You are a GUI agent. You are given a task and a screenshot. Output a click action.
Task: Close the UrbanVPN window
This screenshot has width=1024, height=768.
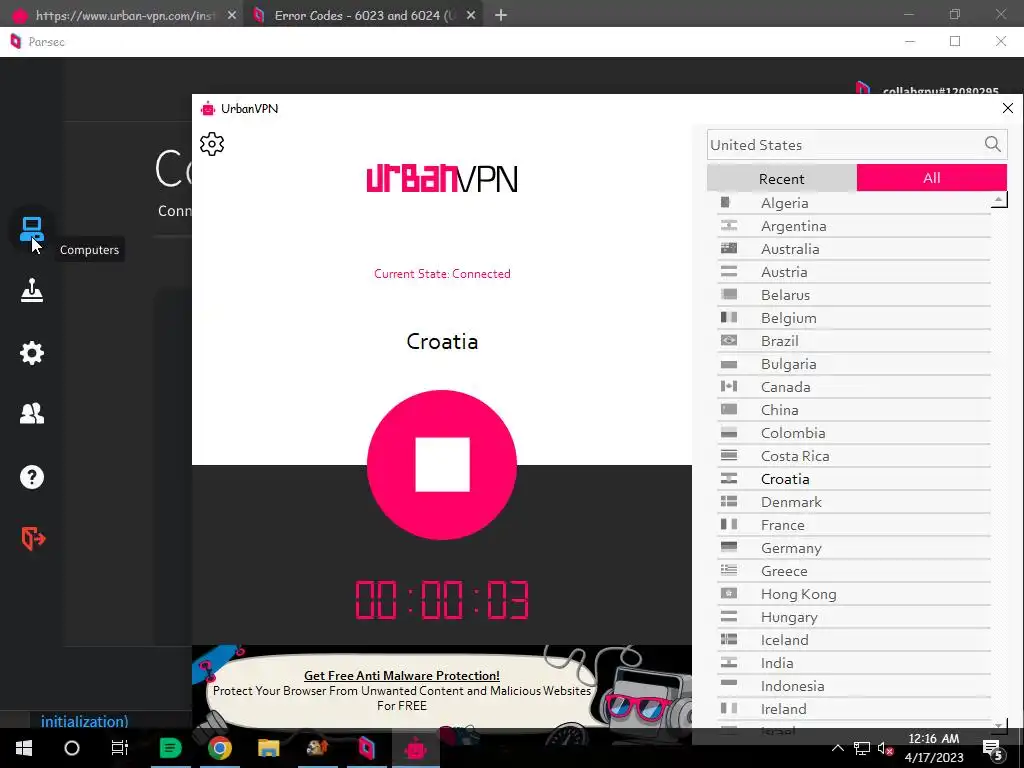click(x=1008, y=108)
